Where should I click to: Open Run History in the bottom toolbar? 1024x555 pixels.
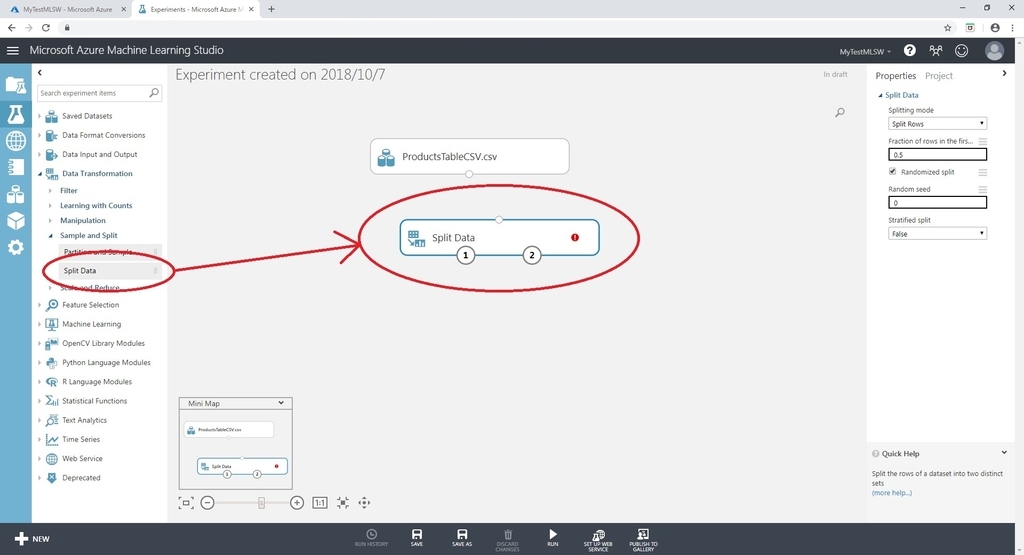(371, 537)
